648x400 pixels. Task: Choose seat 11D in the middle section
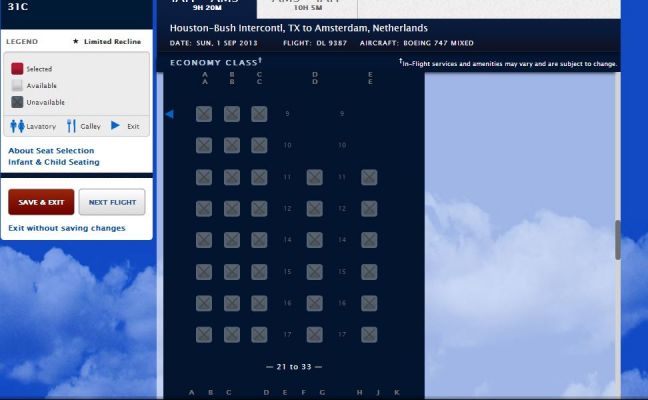pos(314,177)
